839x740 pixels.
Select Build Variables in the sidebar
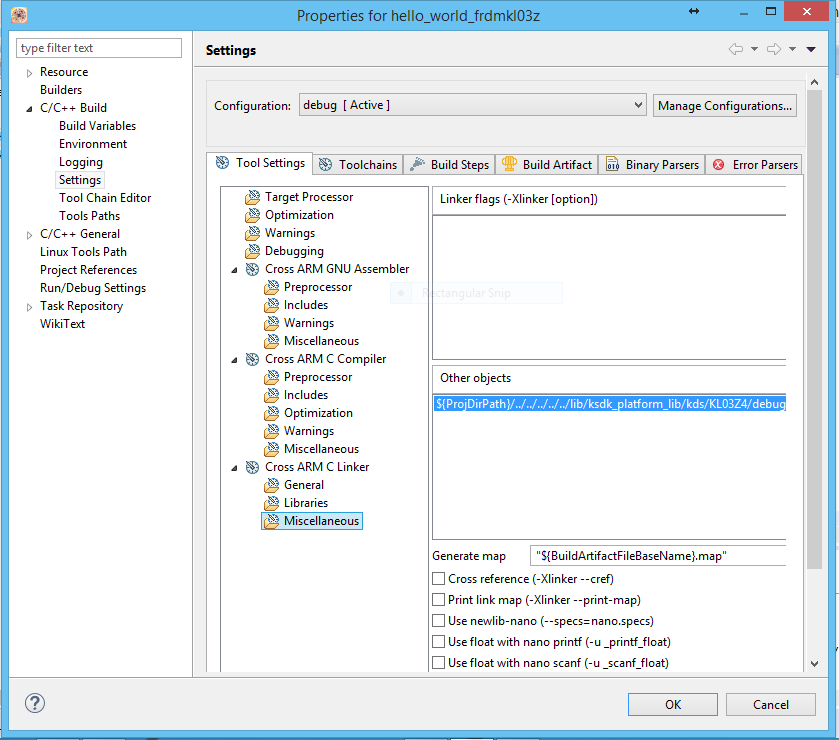[97, 126]
